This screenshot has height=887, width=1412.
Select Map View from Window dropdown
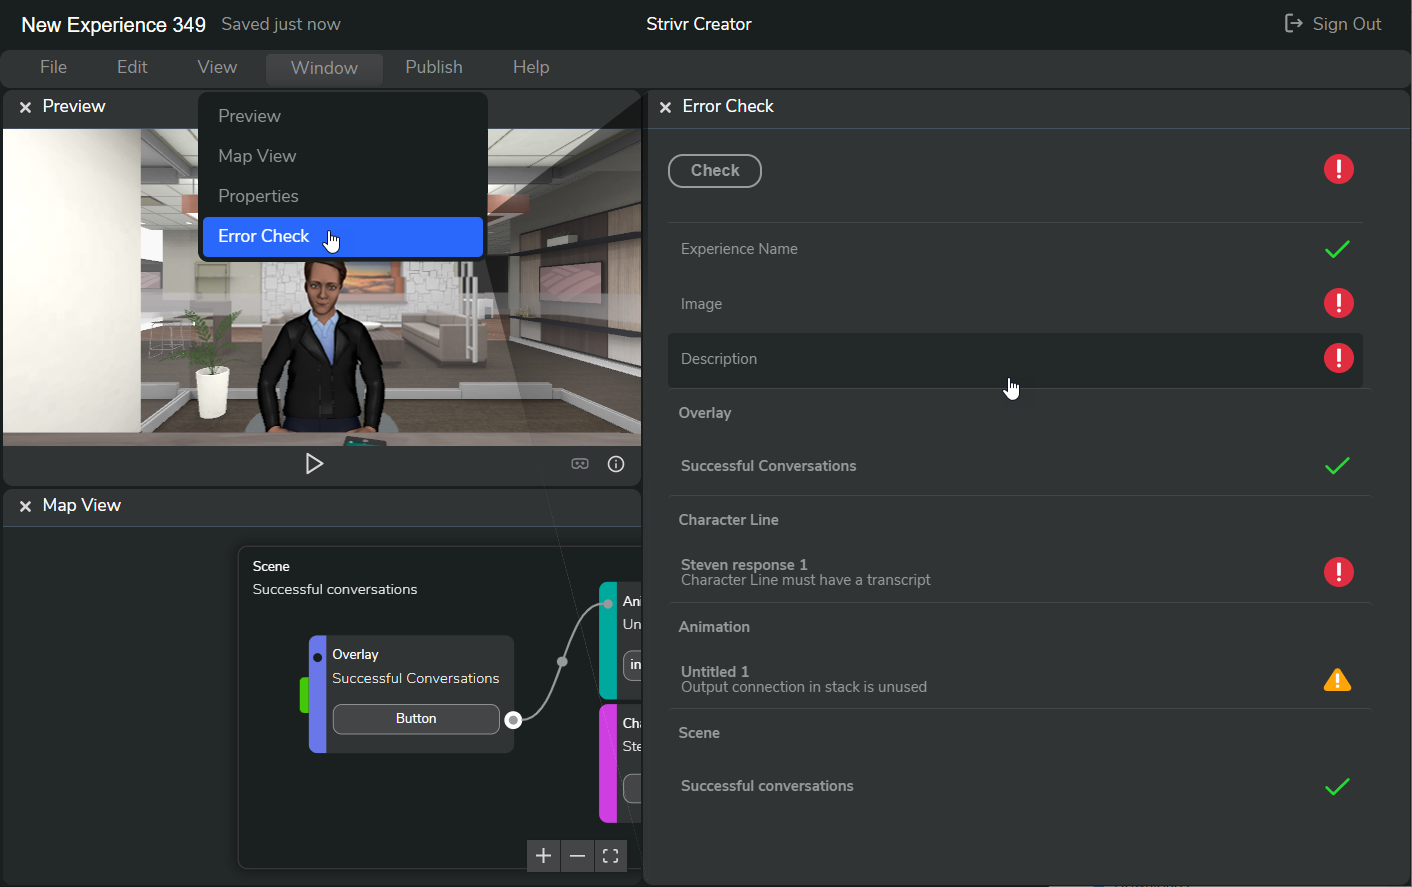click(x=343, y=156)
